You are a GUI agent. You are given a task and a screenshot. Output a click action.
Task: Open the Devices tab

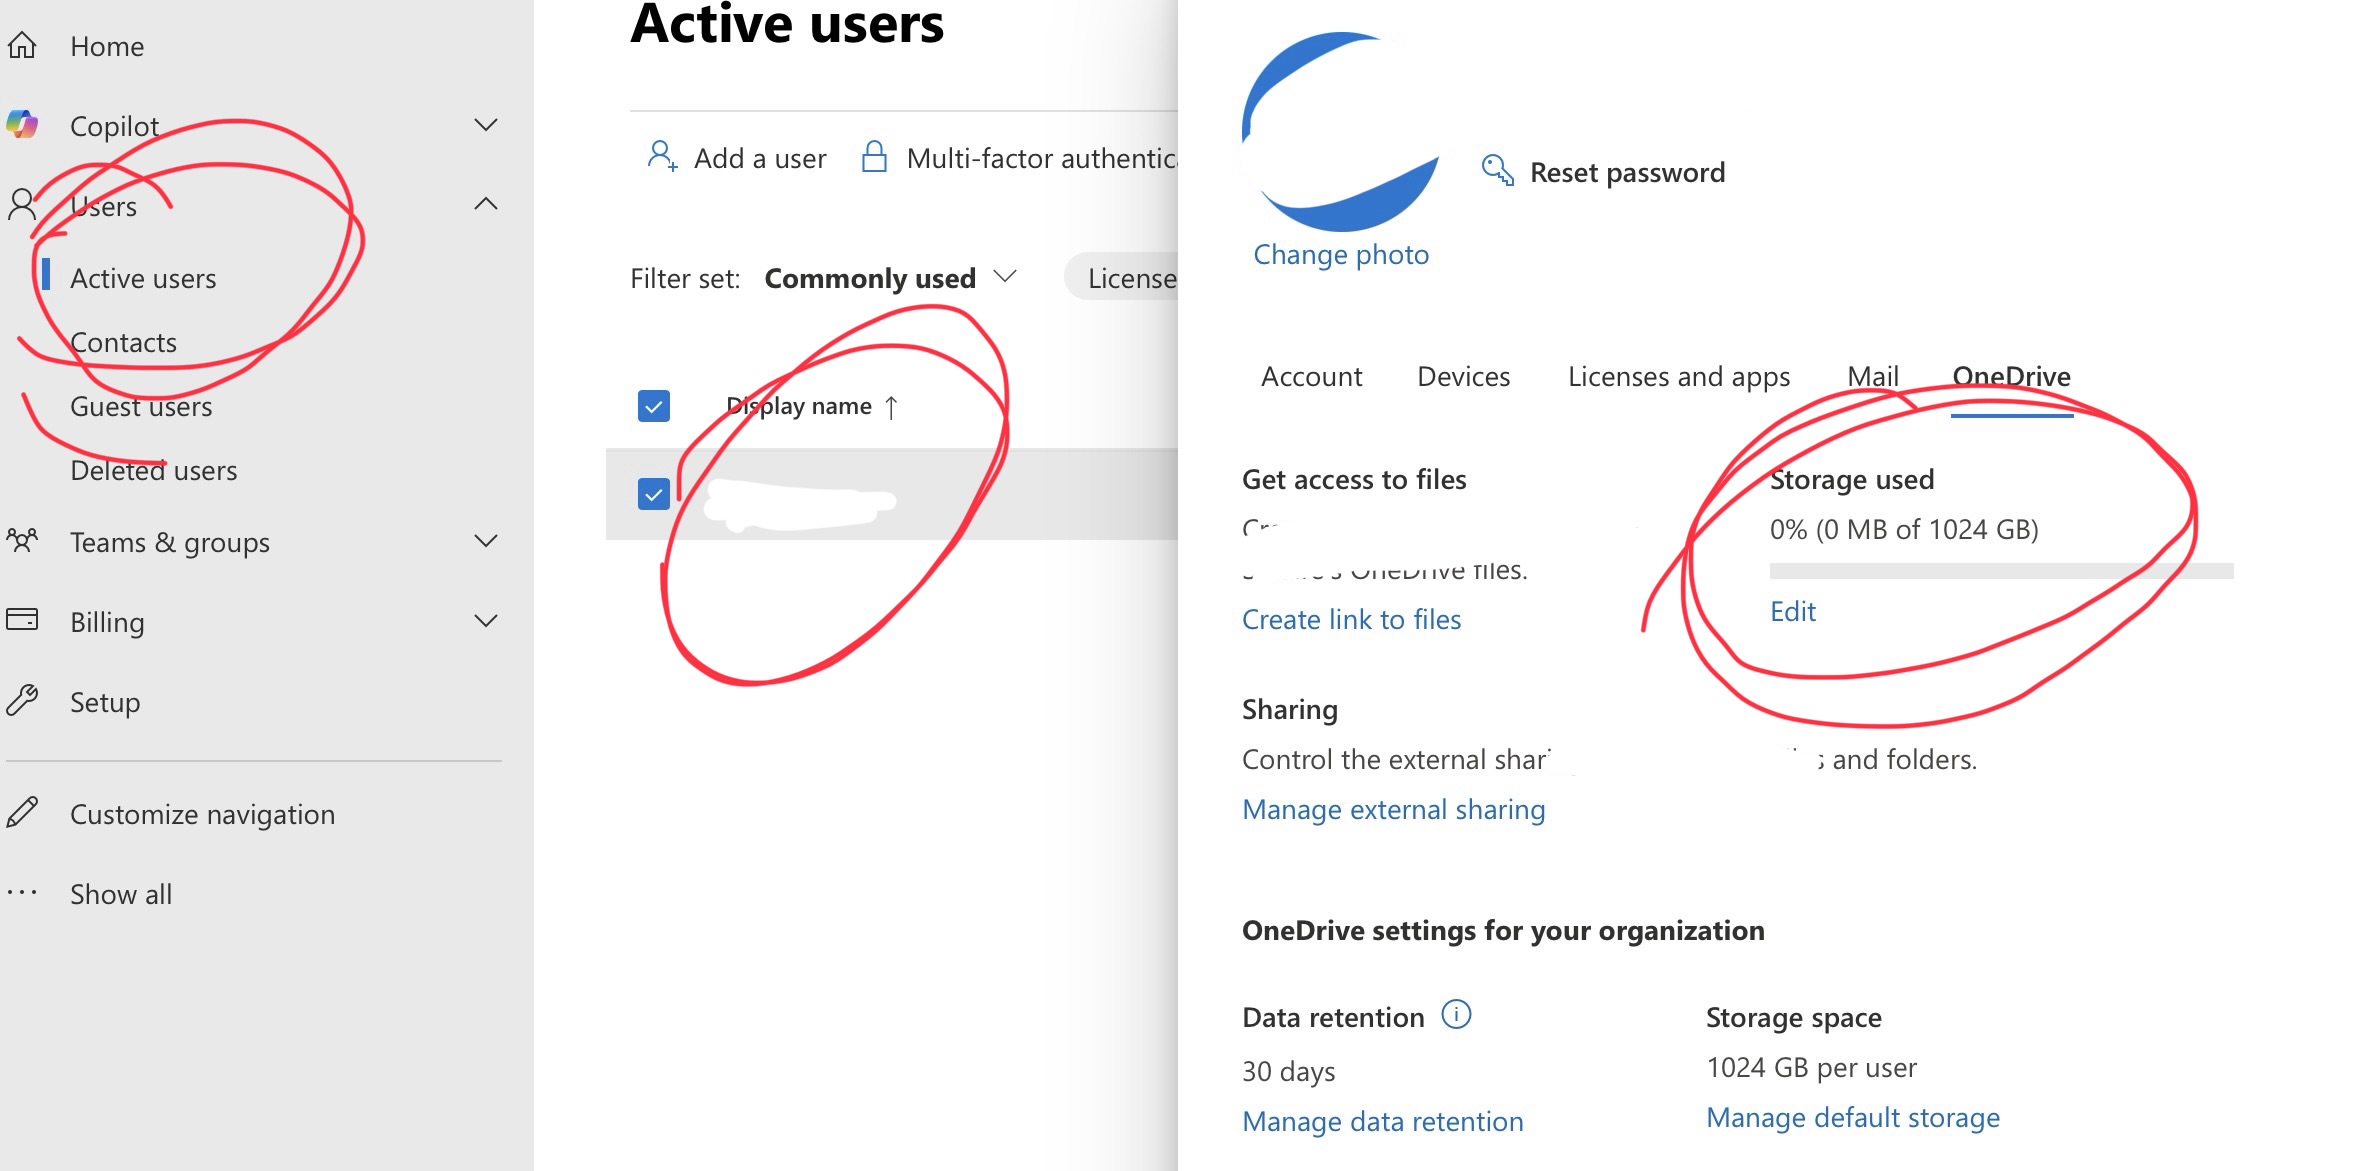tap(1463, 377)
